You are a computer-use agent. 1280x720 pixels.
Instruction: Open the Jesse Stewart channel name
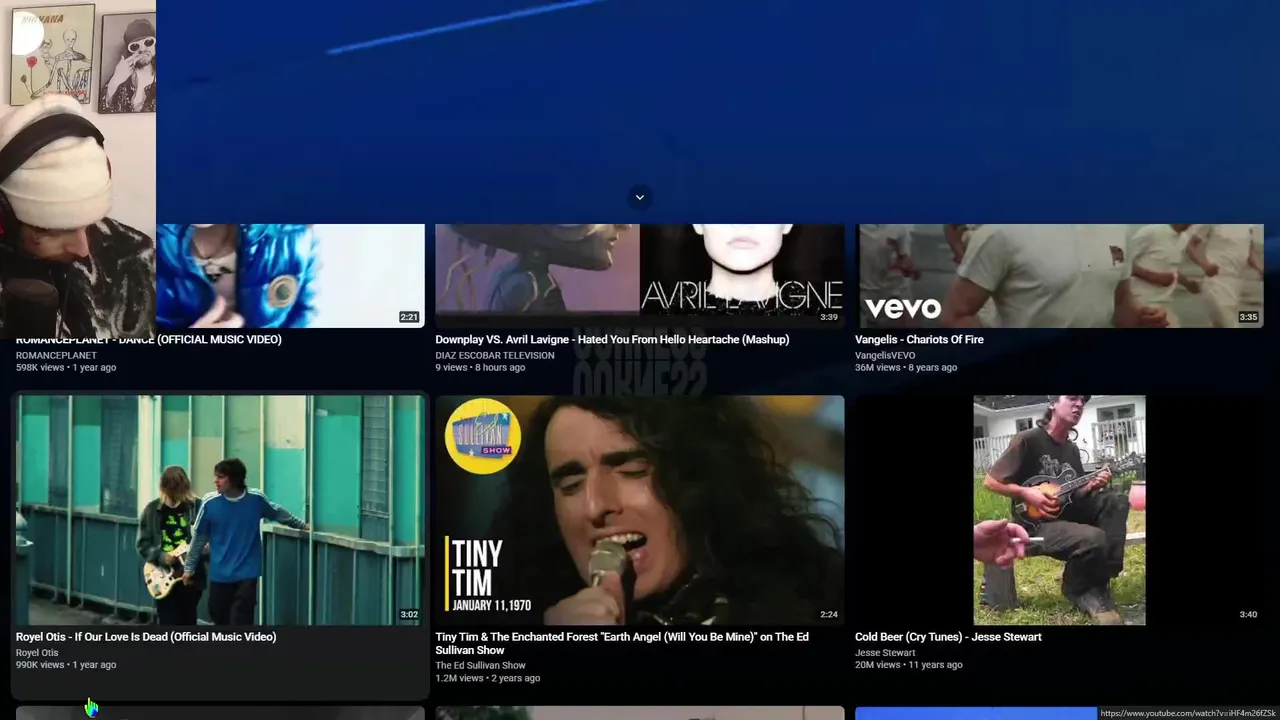(x=885, y=653)
